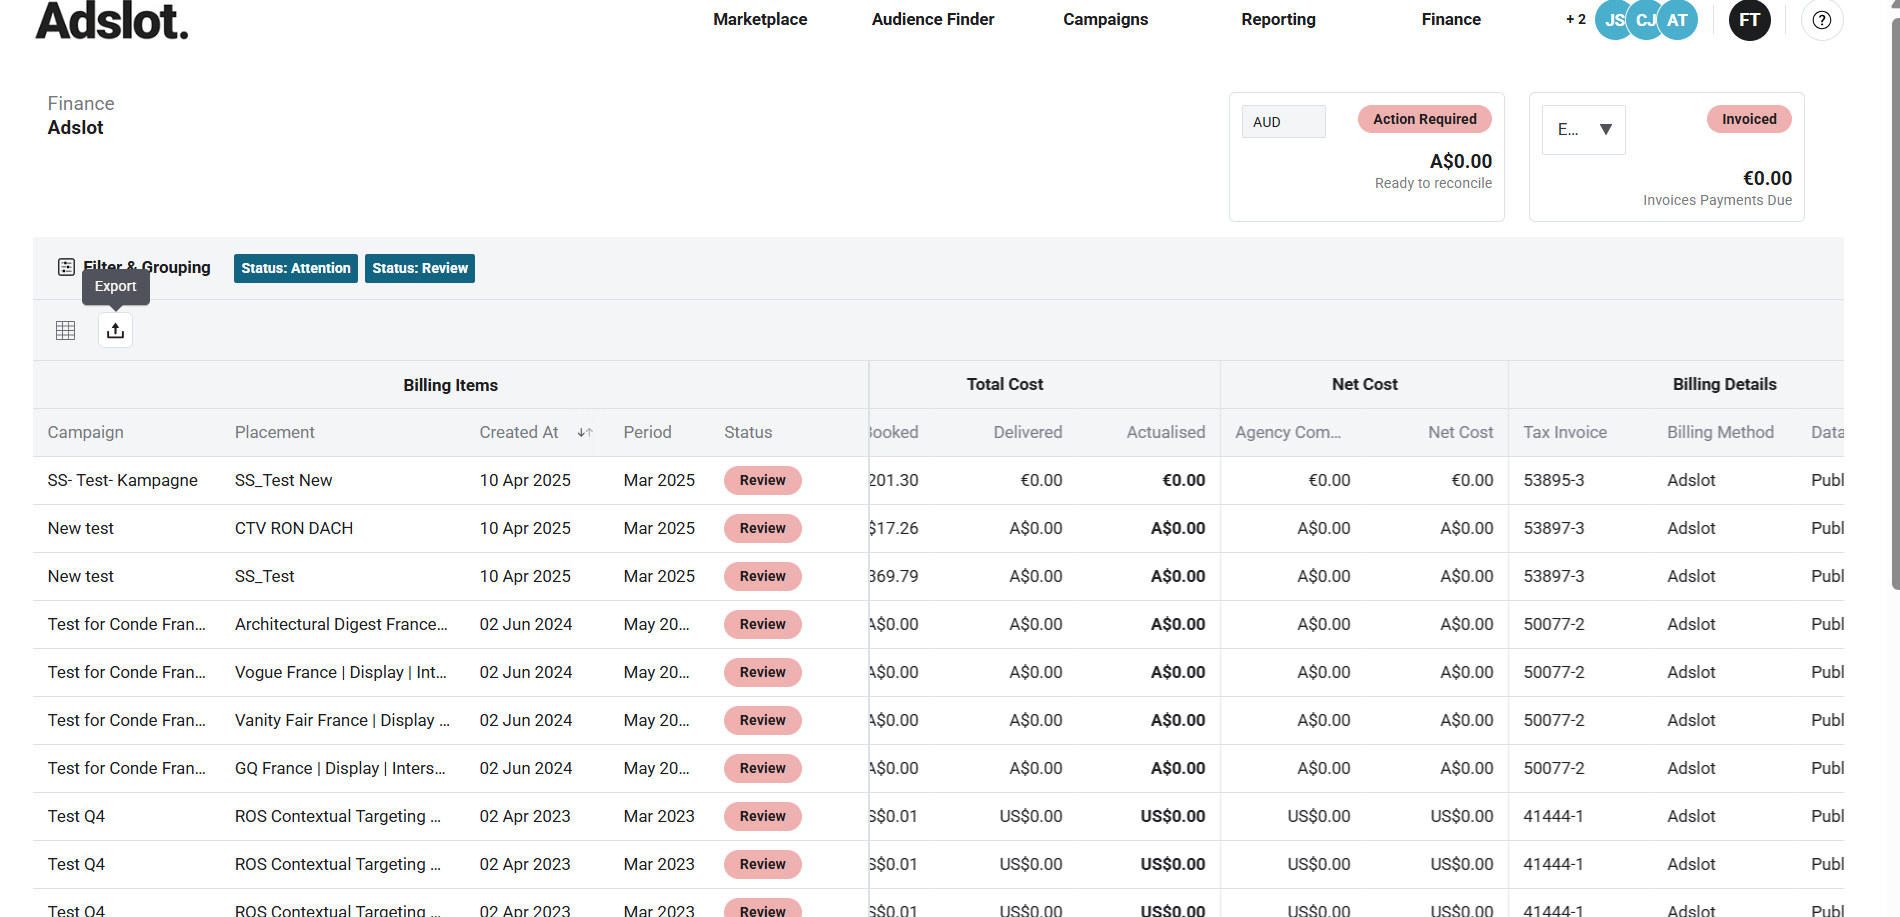The image size is (1900, 917).
Task: Sort by the Created At arrows
Action: (585, 433)
